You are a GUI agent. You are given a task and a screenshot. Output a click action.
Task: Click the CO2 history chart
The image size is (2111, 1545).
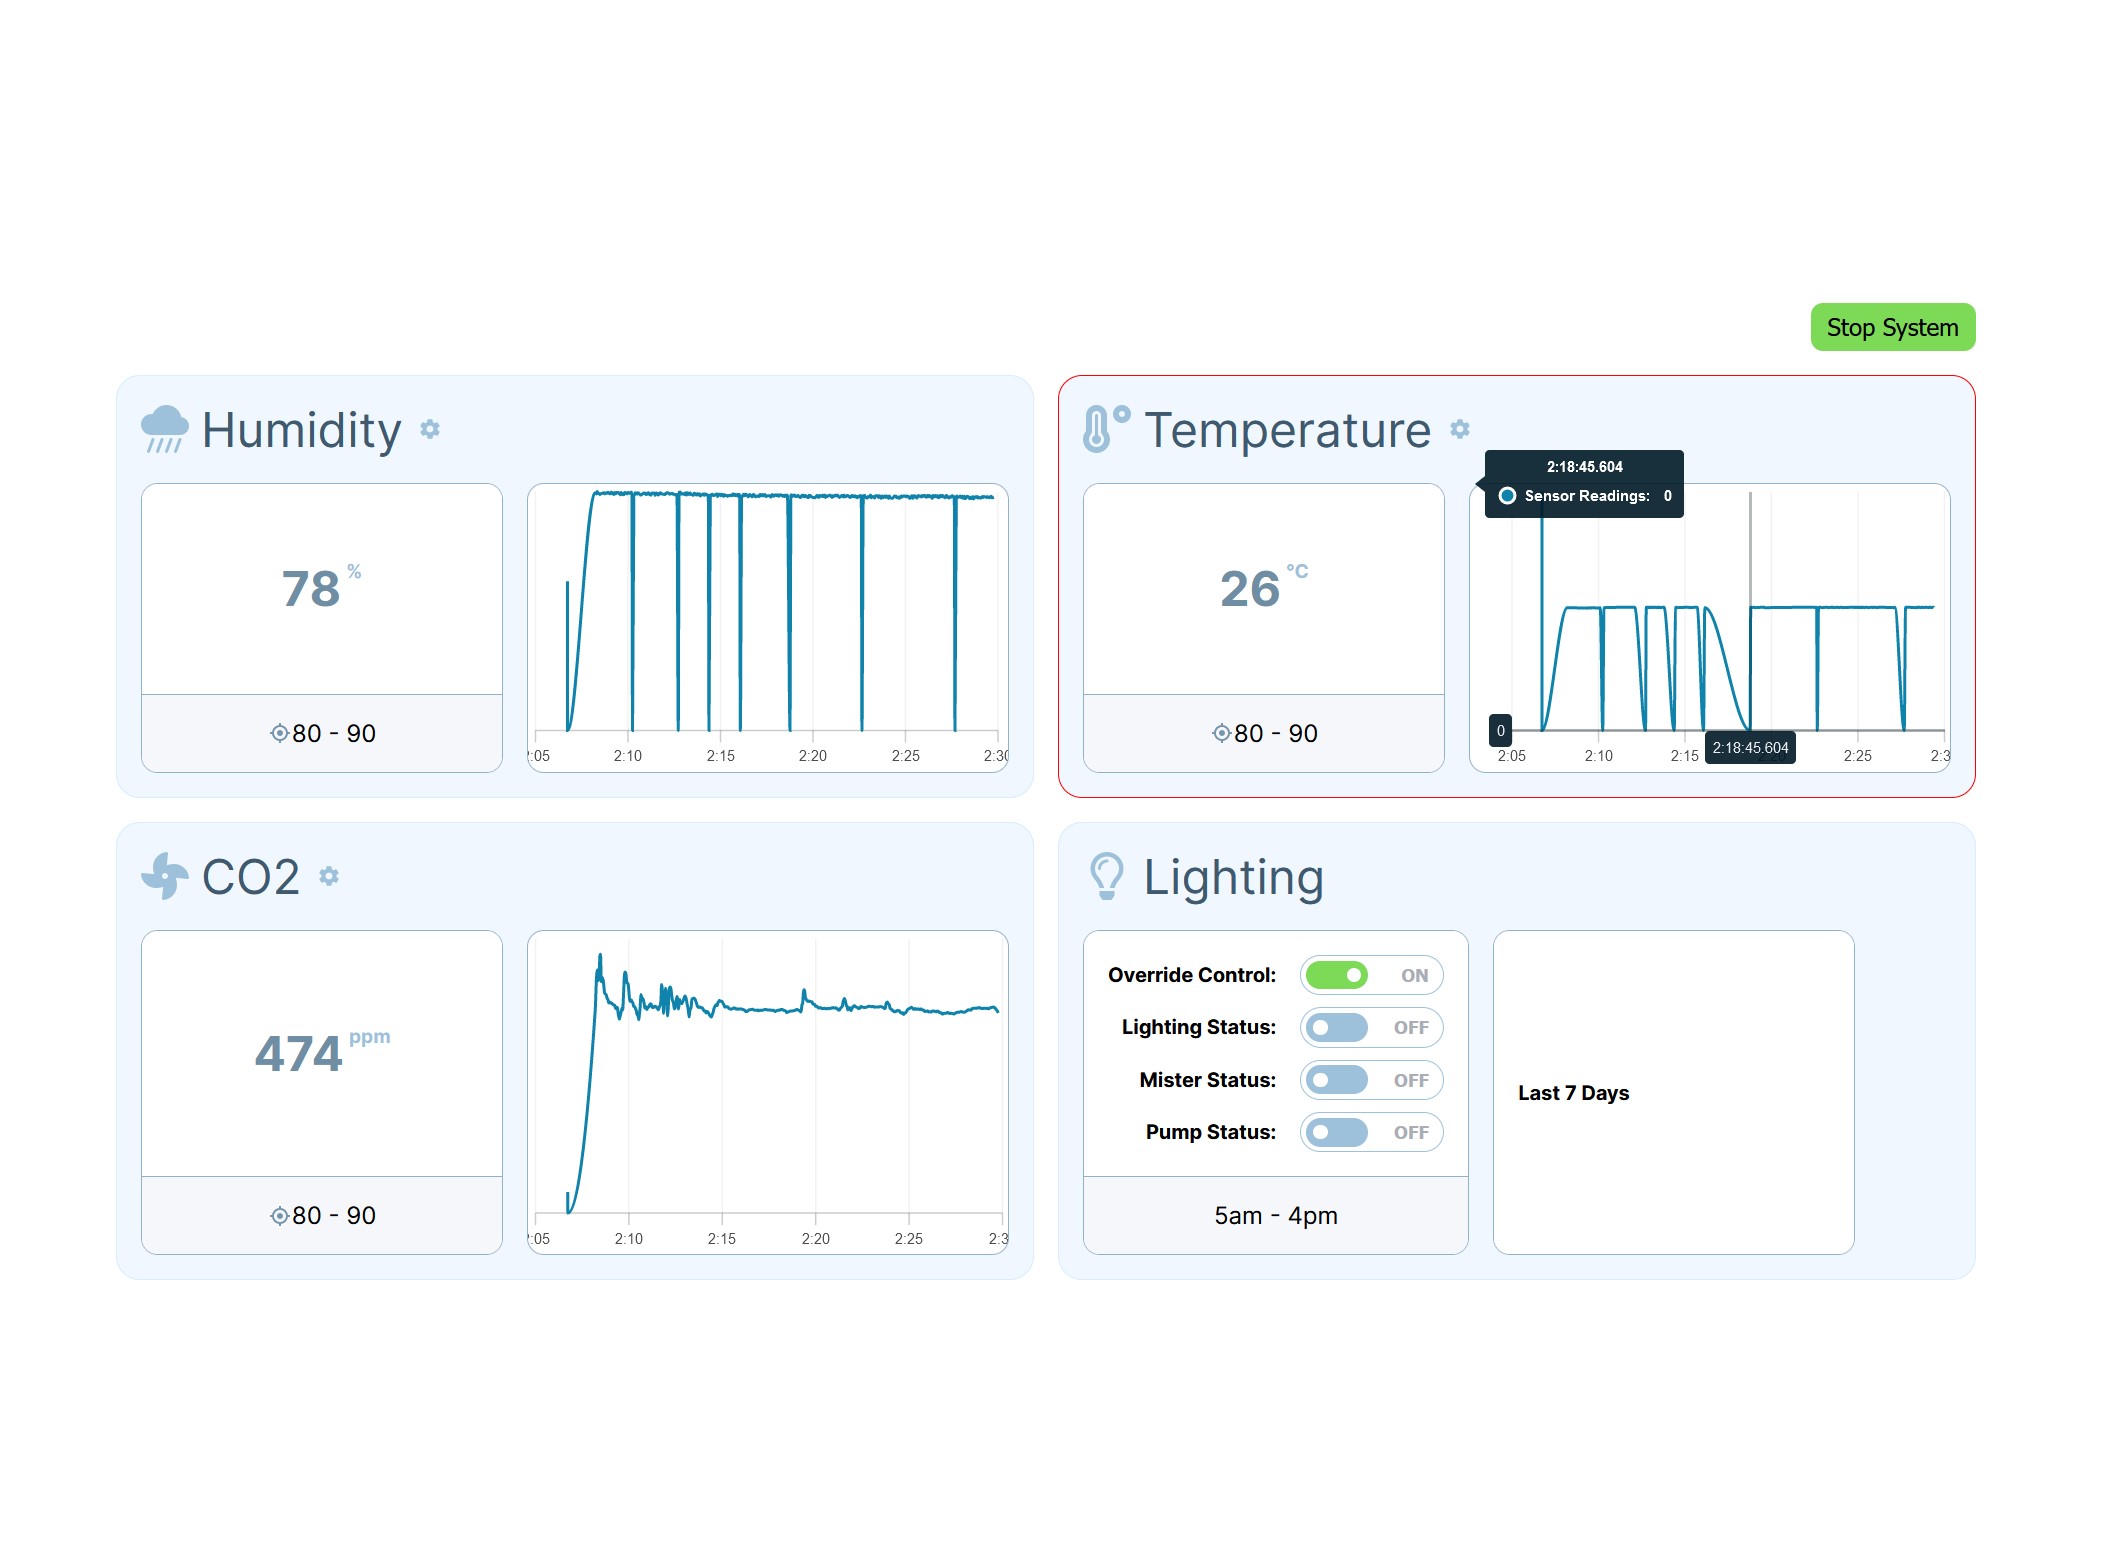click(x=767, y=1091)
